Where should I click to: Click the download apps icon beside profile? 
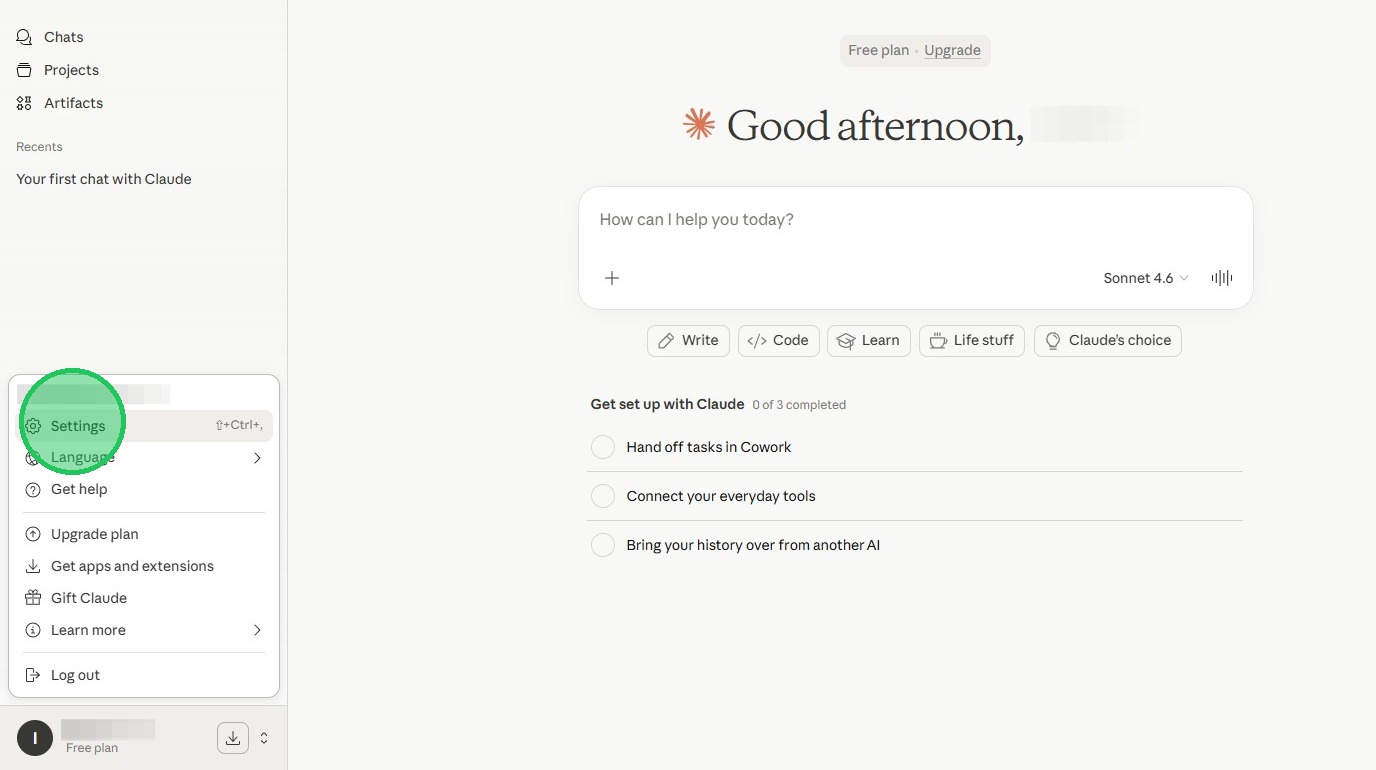pyautogui.click(x=232, y=738)
